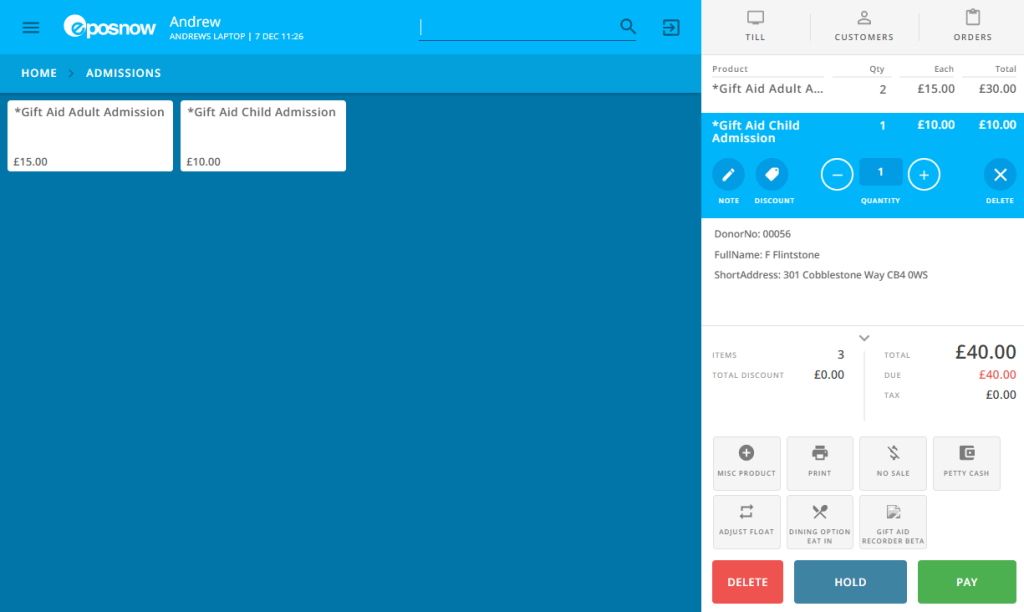
Task: Apply discount using tag icon
Action: click(x=771, y=175)
